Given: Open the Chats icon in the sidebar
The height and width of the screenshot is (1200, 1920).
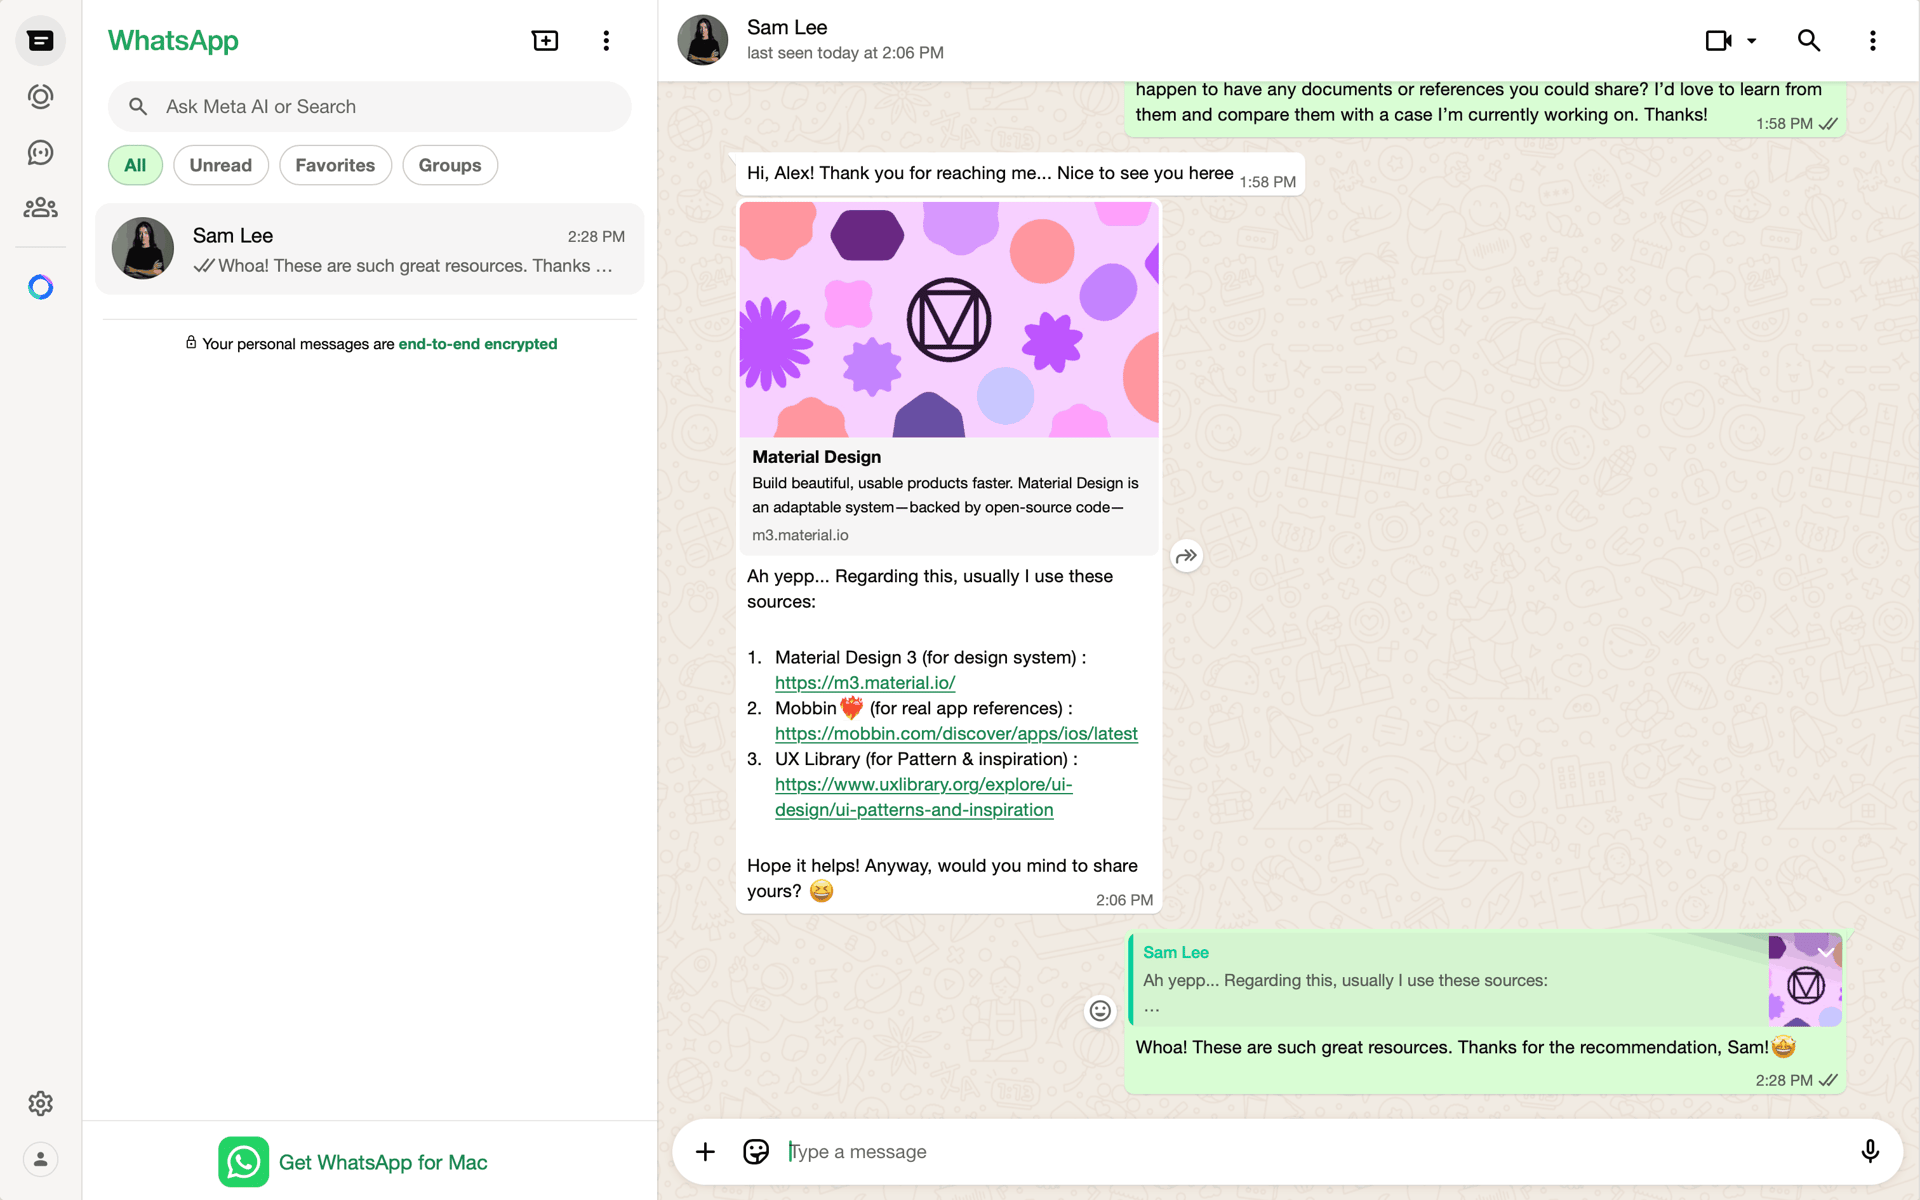Looking at the screenshot, I should 40,41.
